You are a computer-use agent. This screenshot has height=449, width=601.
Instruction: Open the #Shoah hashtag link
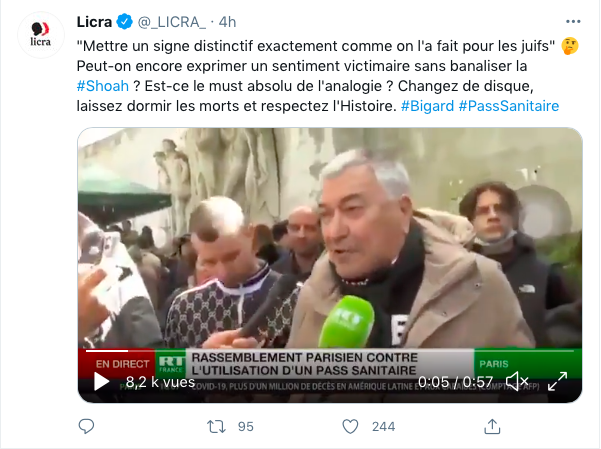[x=103, y=86]
